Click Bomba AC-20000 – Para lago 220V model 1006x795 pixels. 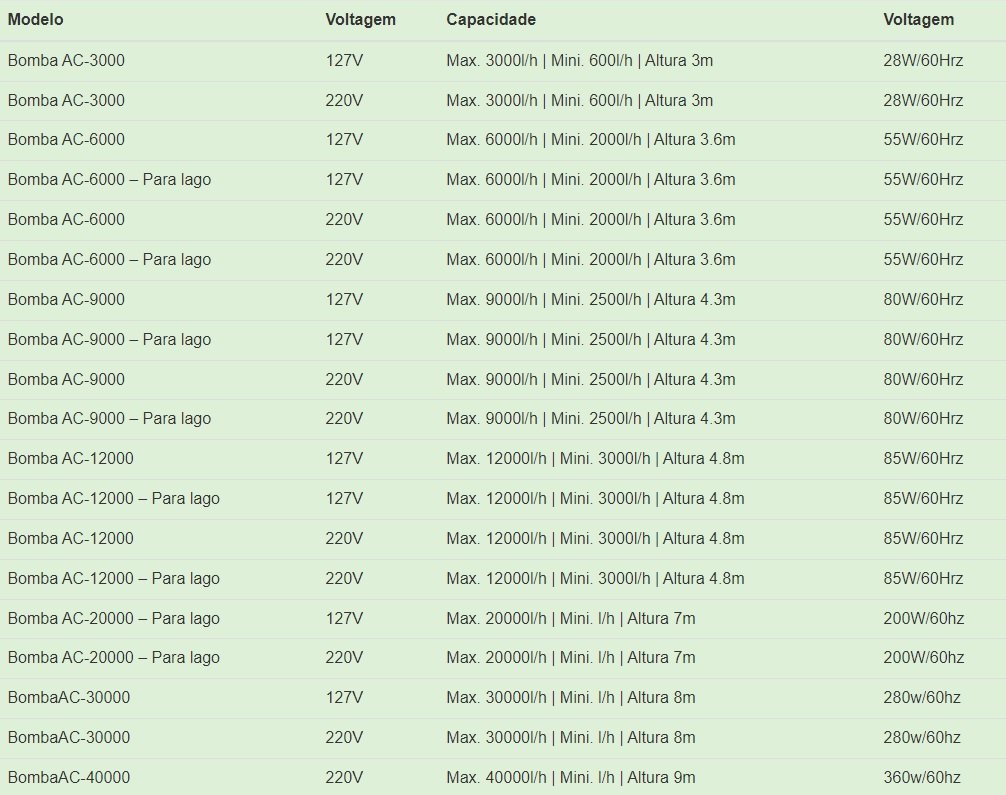pyautogui.click(x=114, y=658)
